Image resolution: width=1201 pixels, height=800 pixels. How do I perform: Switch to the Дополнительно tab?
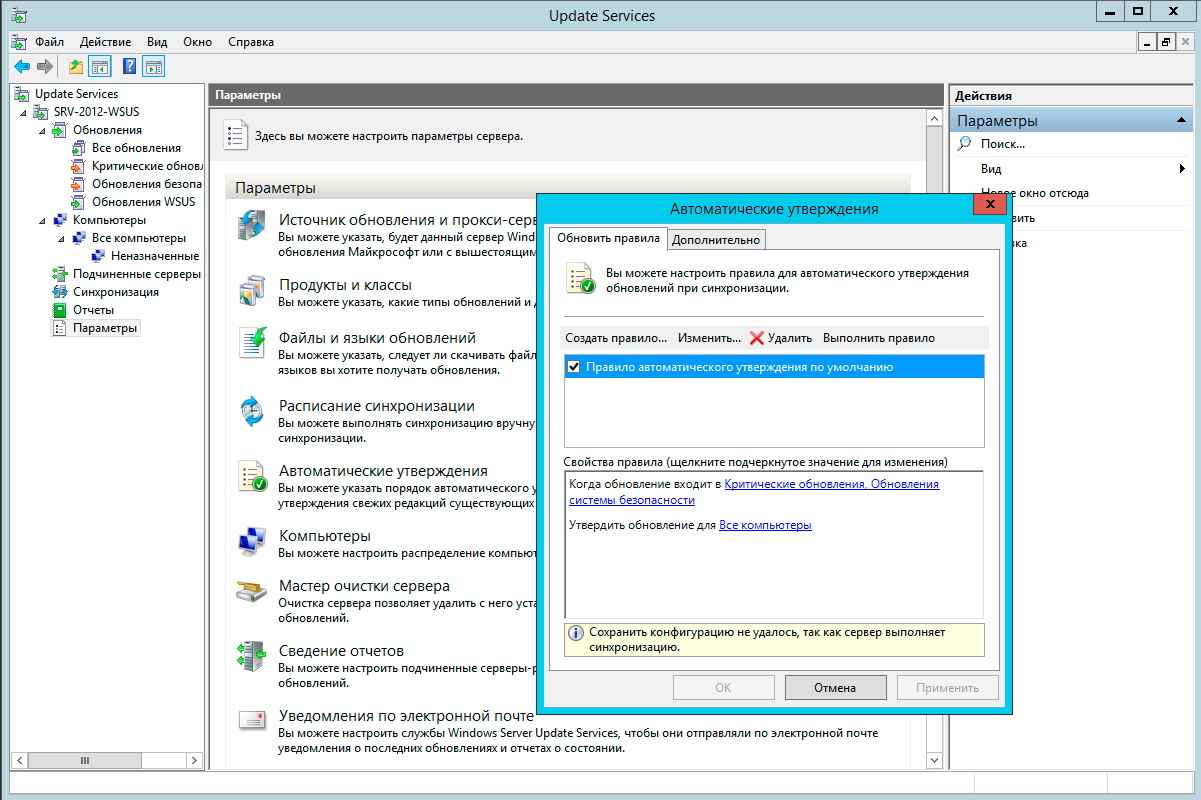[x=716, y=239]
